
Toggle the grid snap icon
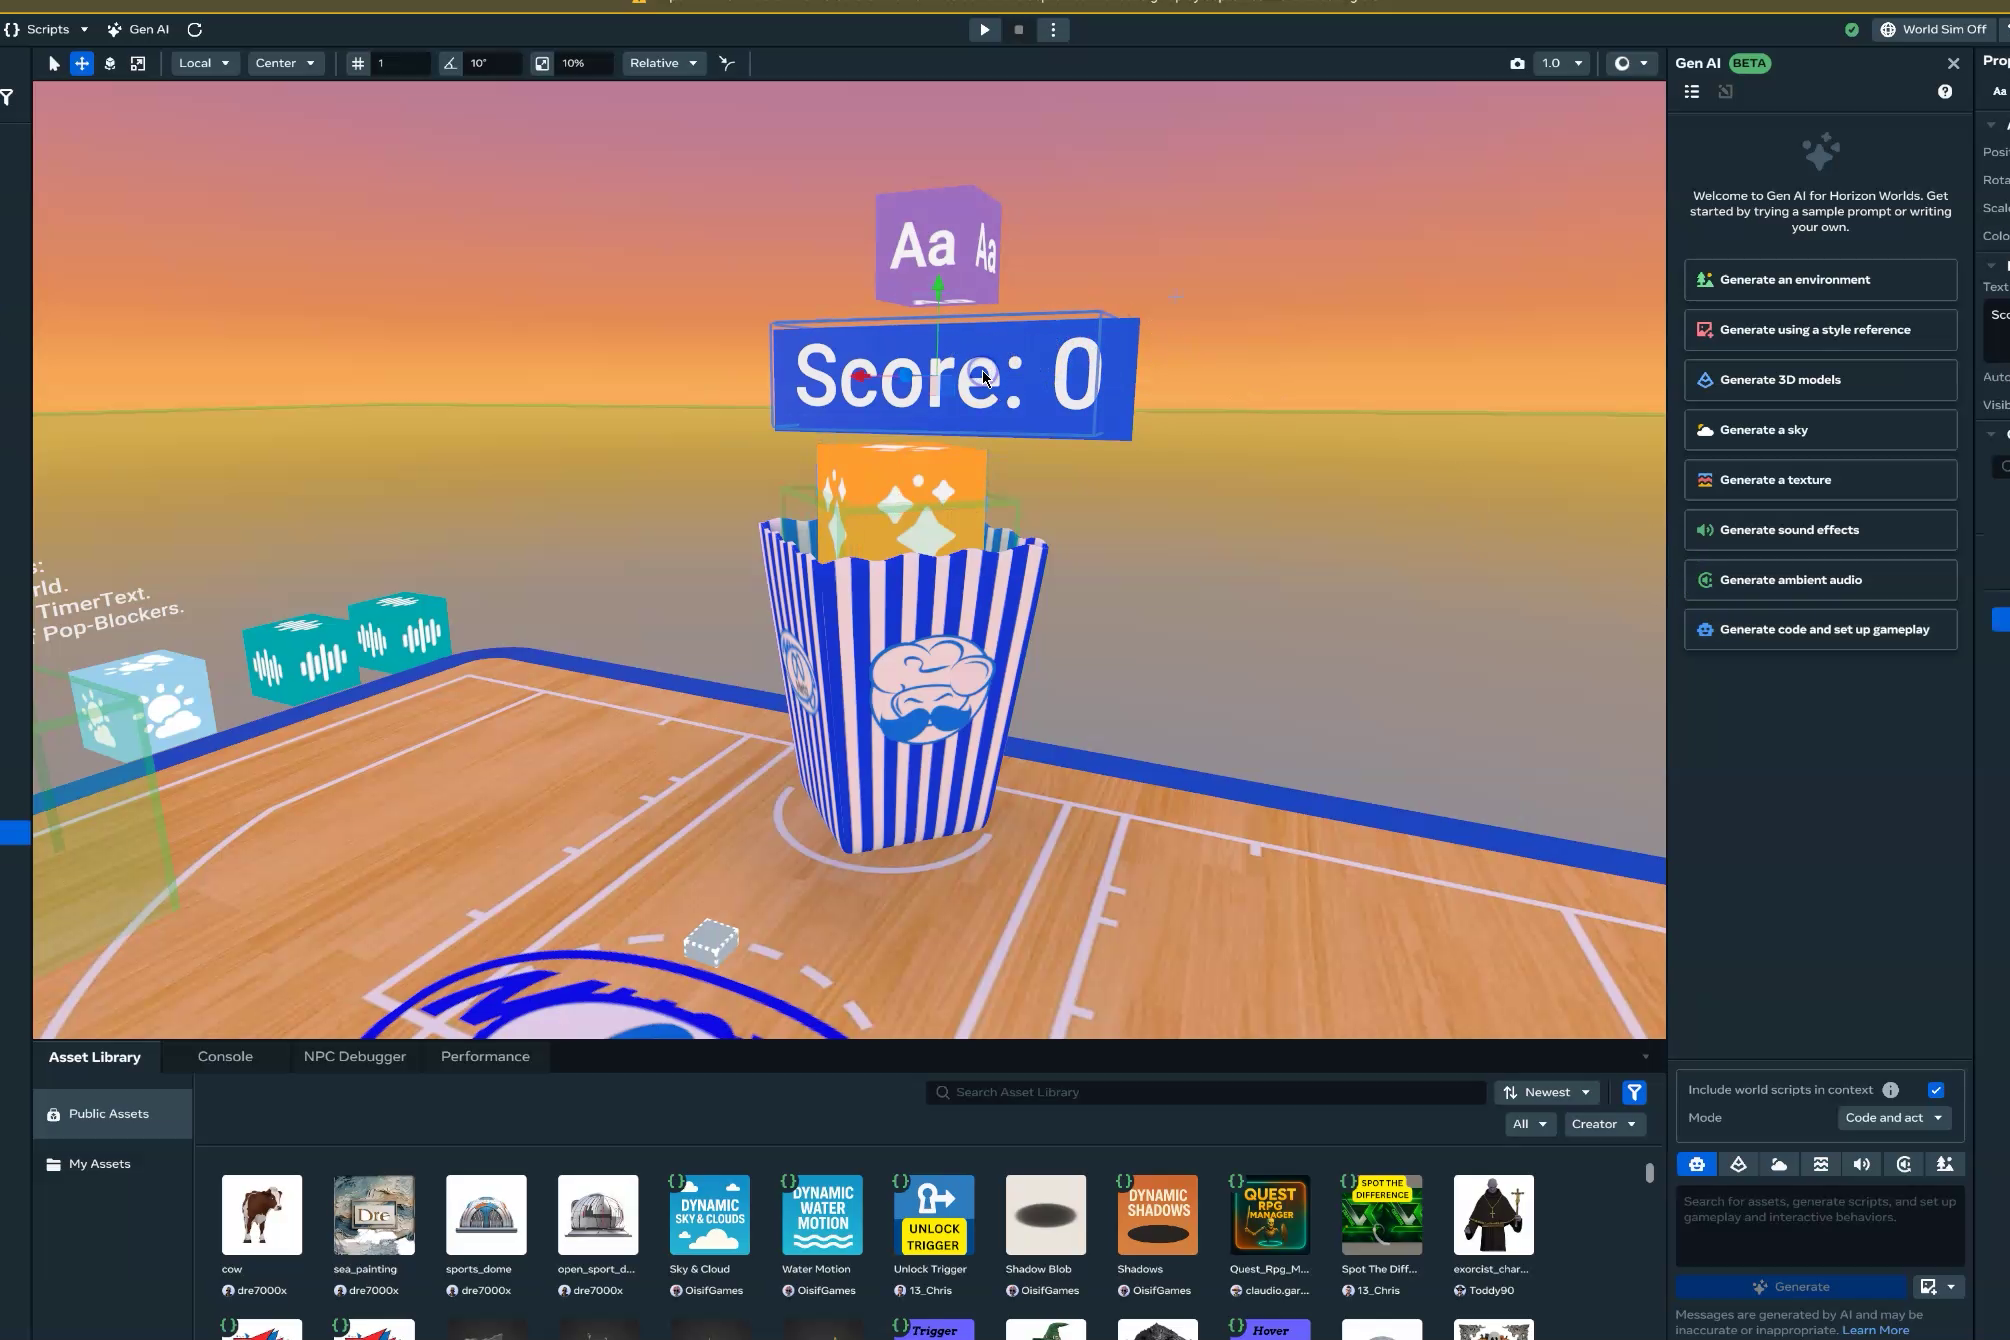point(358,63)
